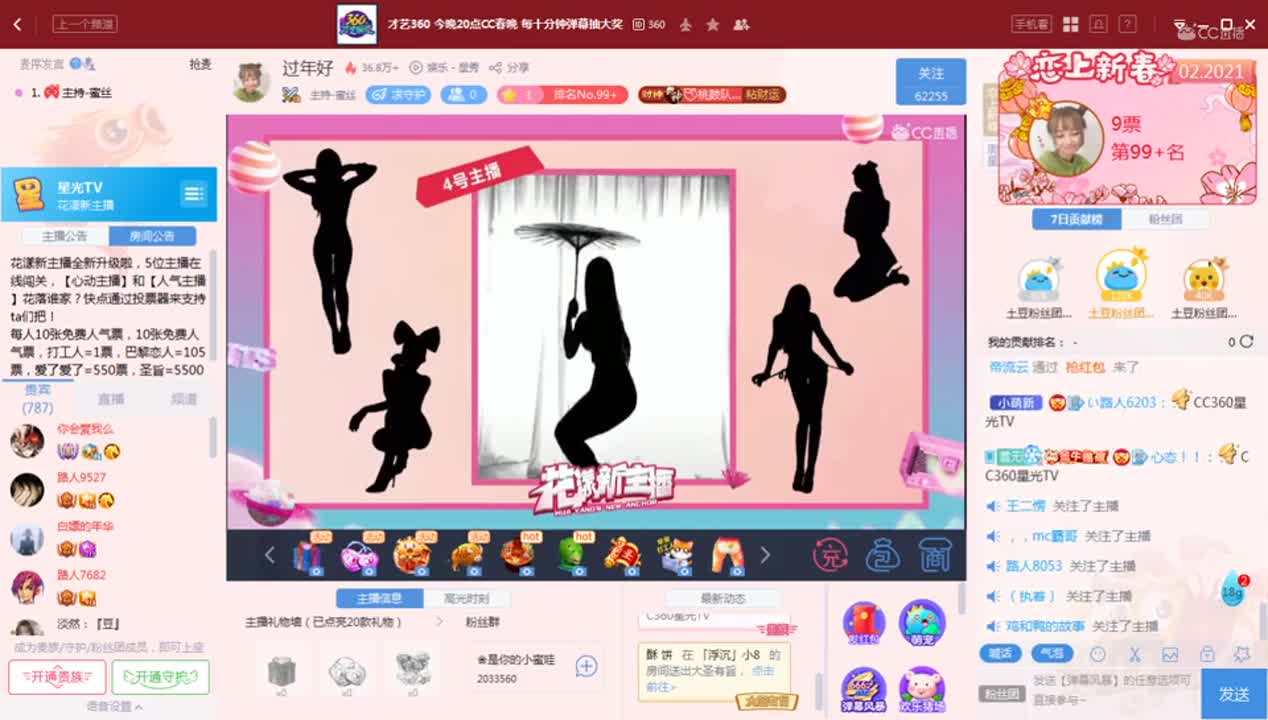Click the 手机看 watch-on-phone button
This screenshot has height=720, width=1268.
tap(1032, 24)
